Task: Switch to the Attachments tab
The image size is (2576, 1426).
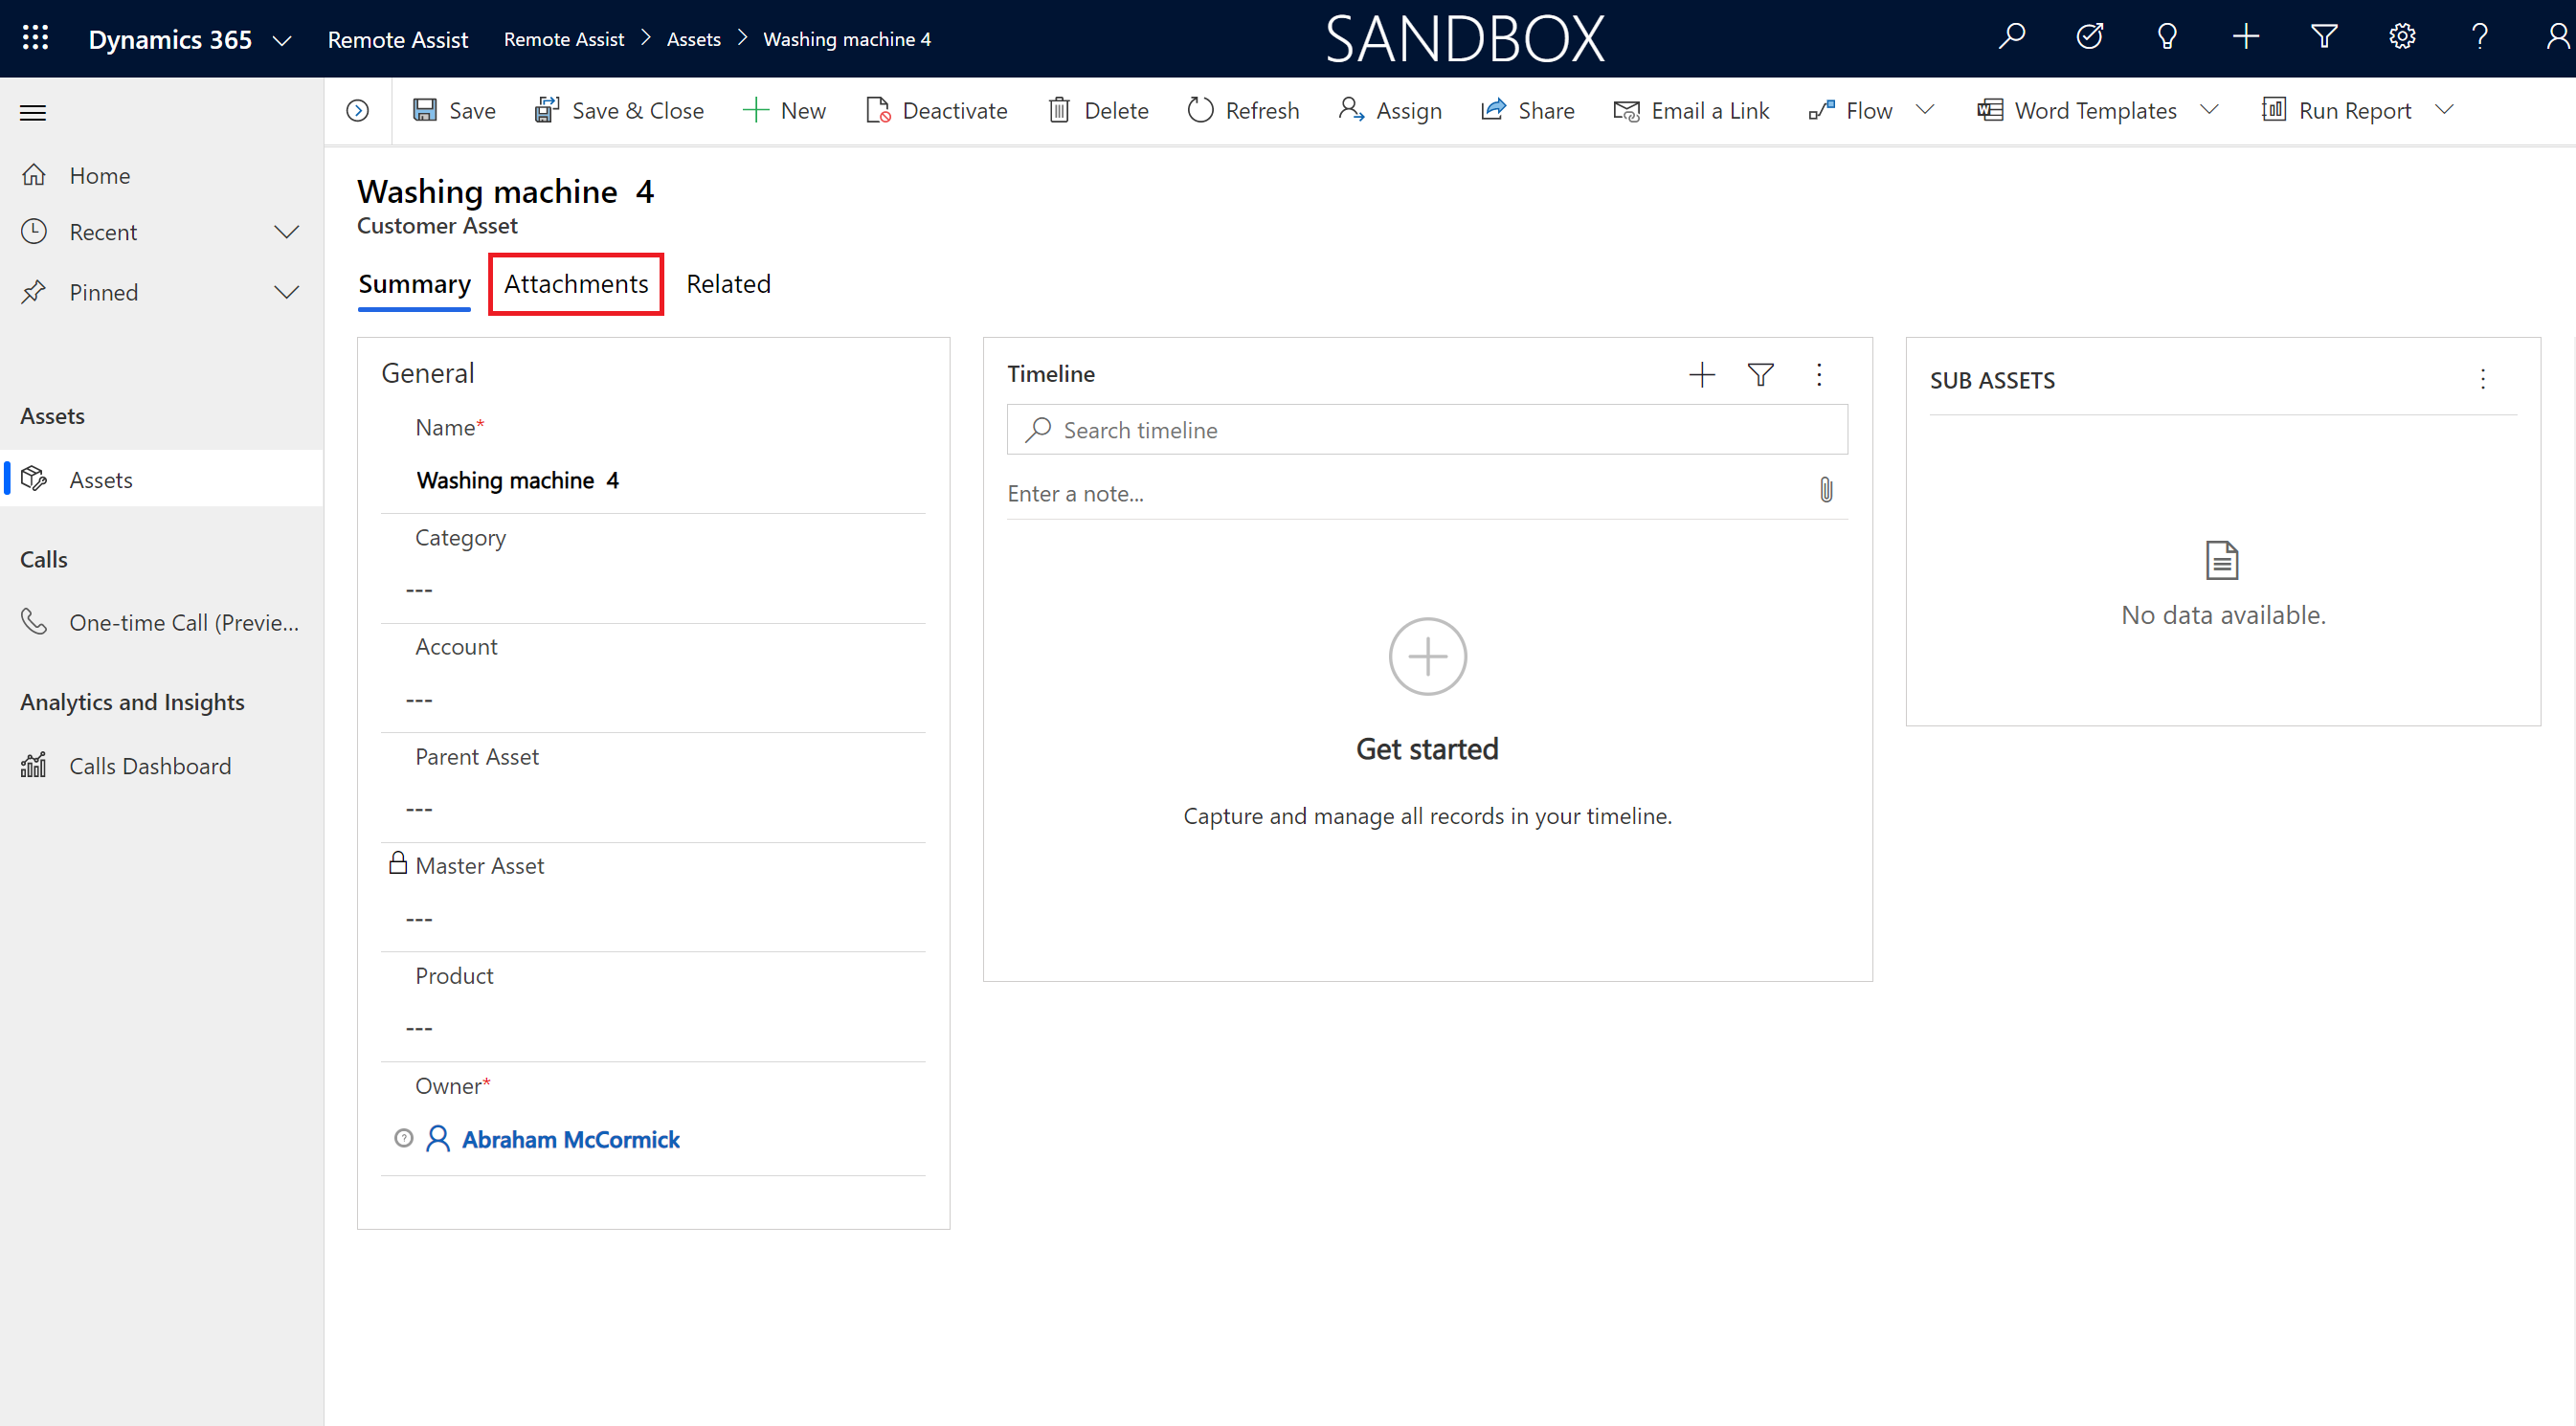Action: pyautogui.click(x=574, y=282)
